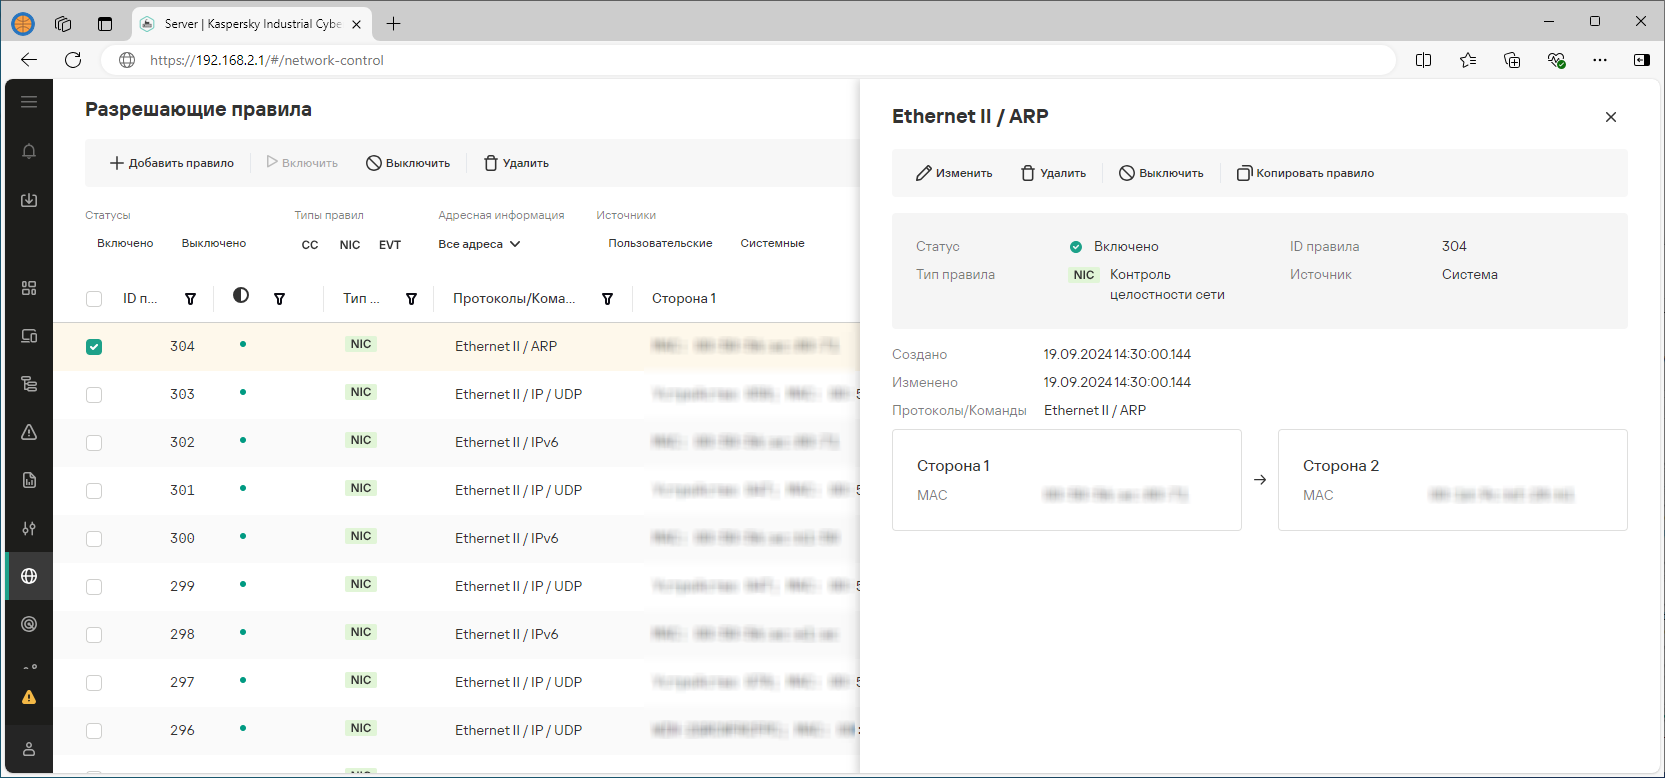Open the filter for Протоколы/Команды column

click(x=607, y=299)
